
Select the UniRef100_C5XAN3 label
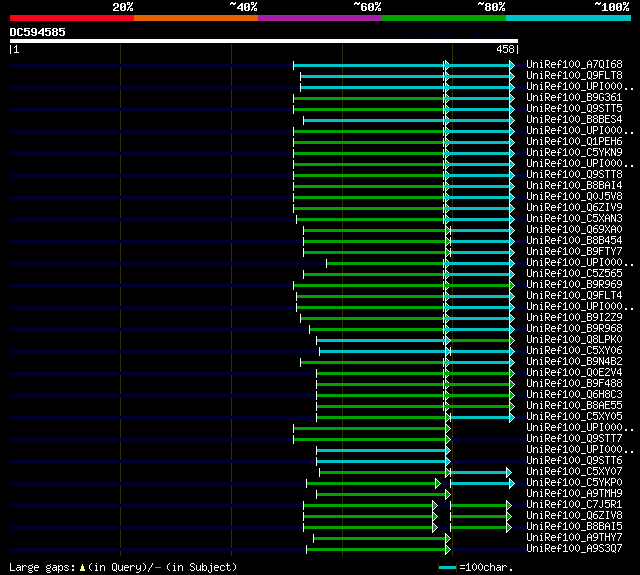pos(574,219)
